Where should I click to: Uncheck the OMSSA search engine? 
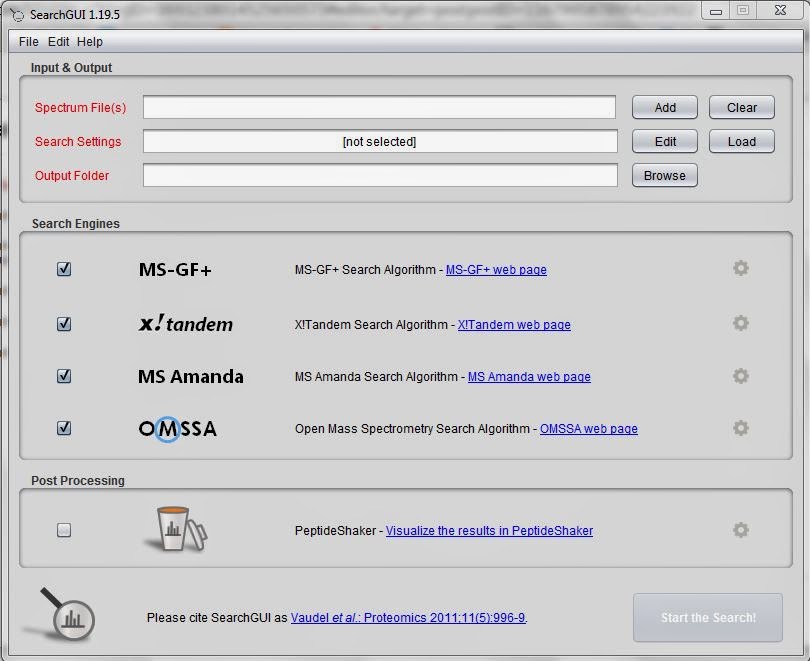(63, 427)
